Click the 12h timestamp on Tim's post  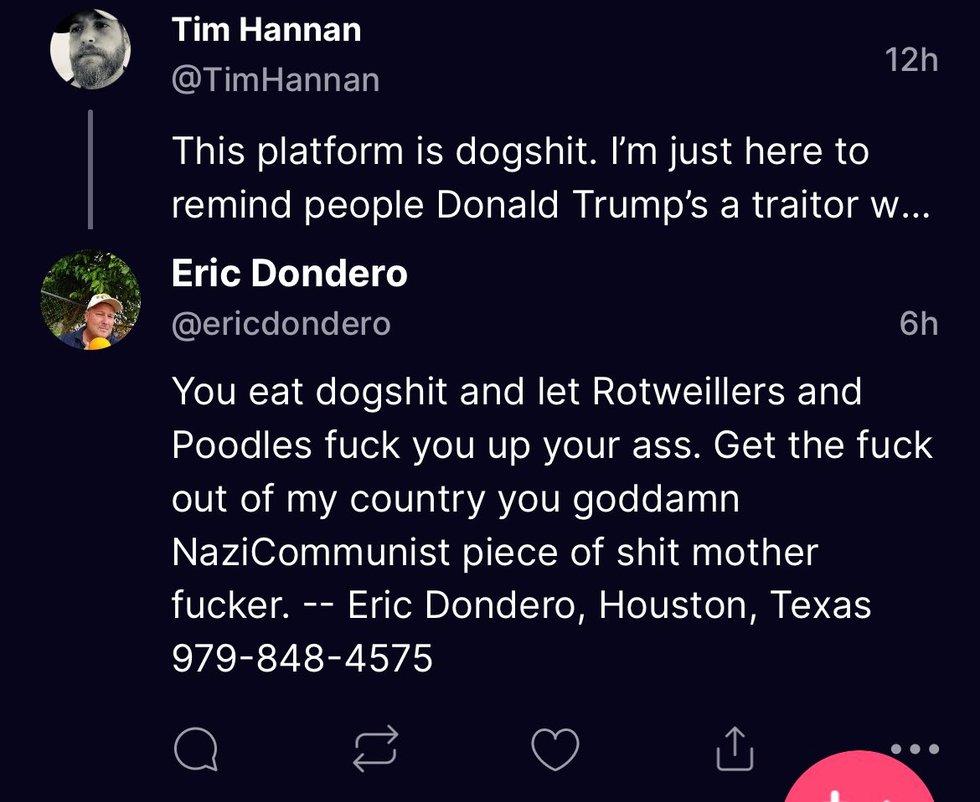pyautogui.click(x=911, y=60)
